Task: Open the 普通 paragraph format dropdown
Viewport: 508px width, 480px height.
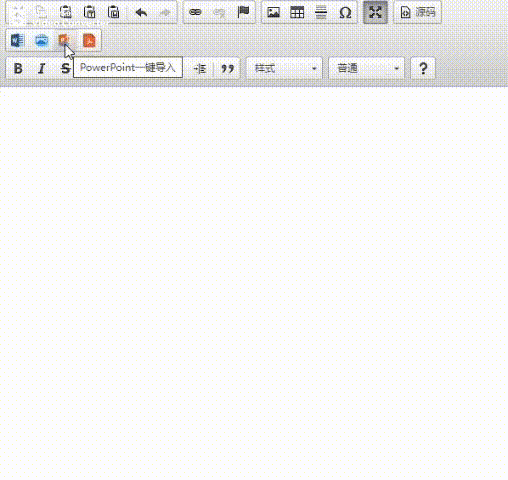Action: click(x=367, y=68)
